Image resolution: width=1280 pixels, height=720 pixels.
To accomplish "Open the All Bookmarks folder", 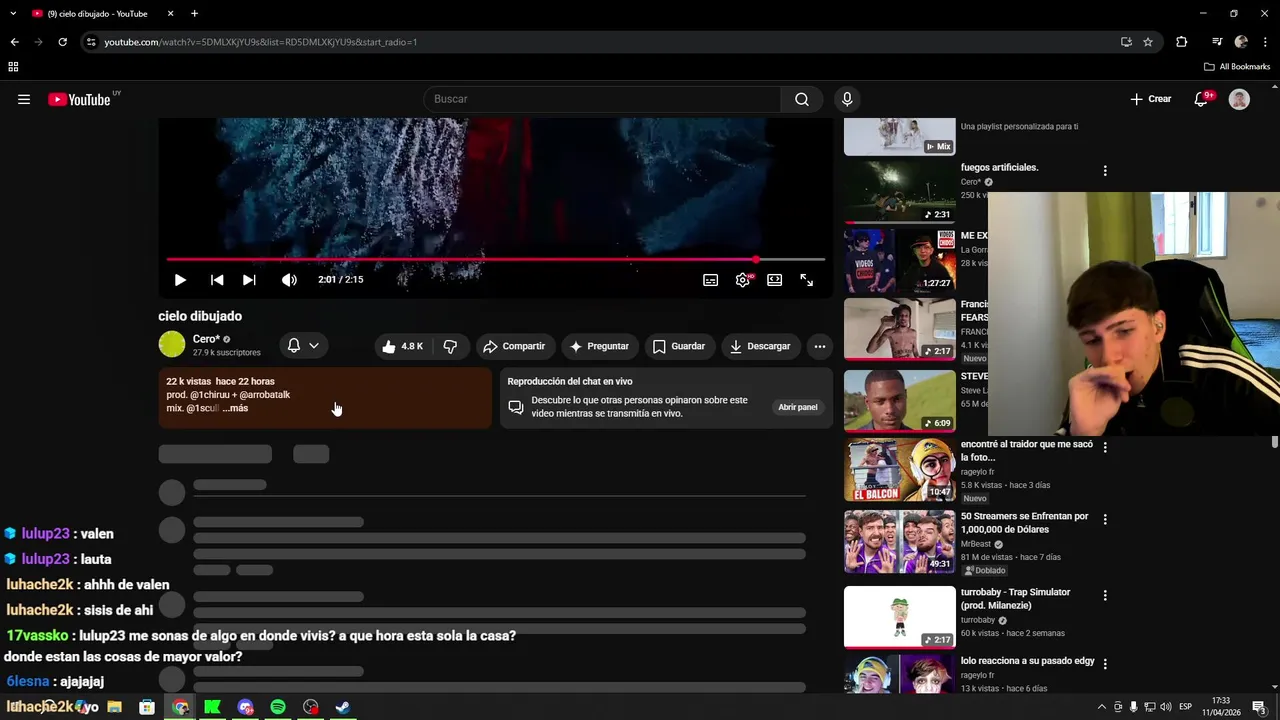I will (1237, 67).
